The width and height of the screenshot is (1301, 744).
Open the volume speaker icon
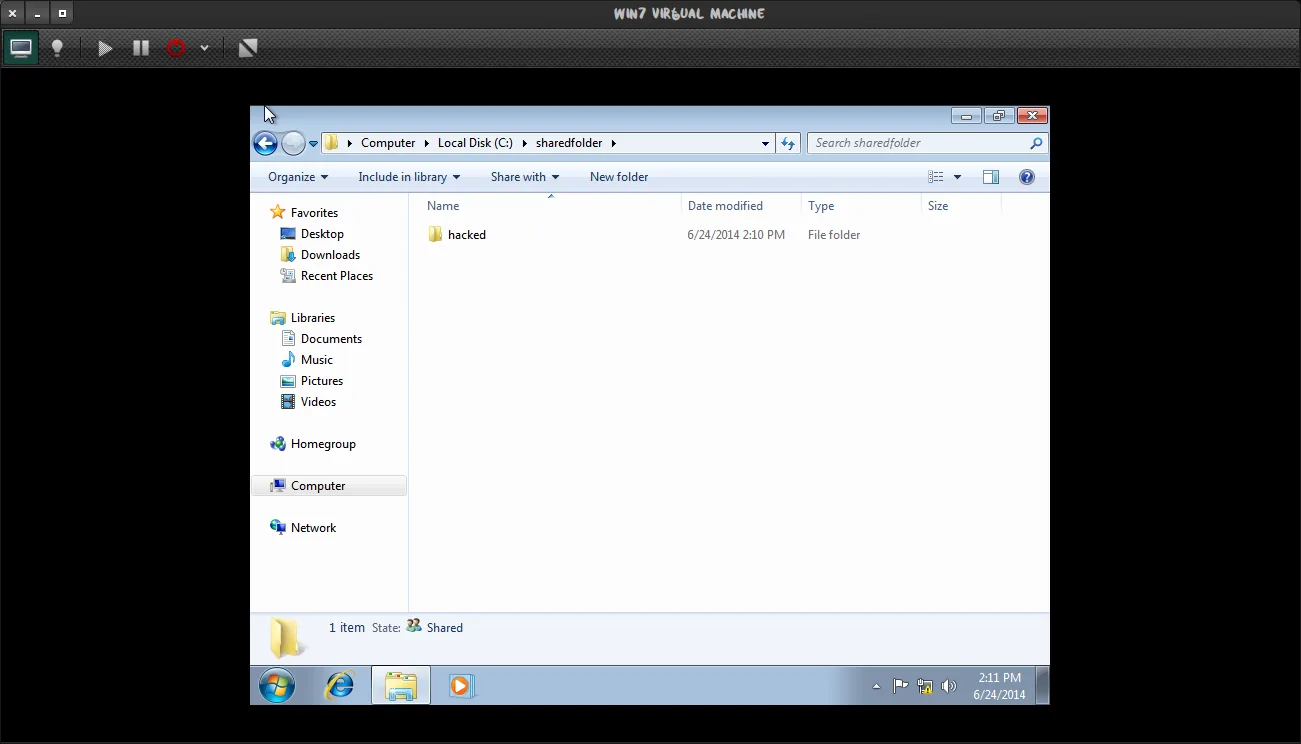point(949,686)
